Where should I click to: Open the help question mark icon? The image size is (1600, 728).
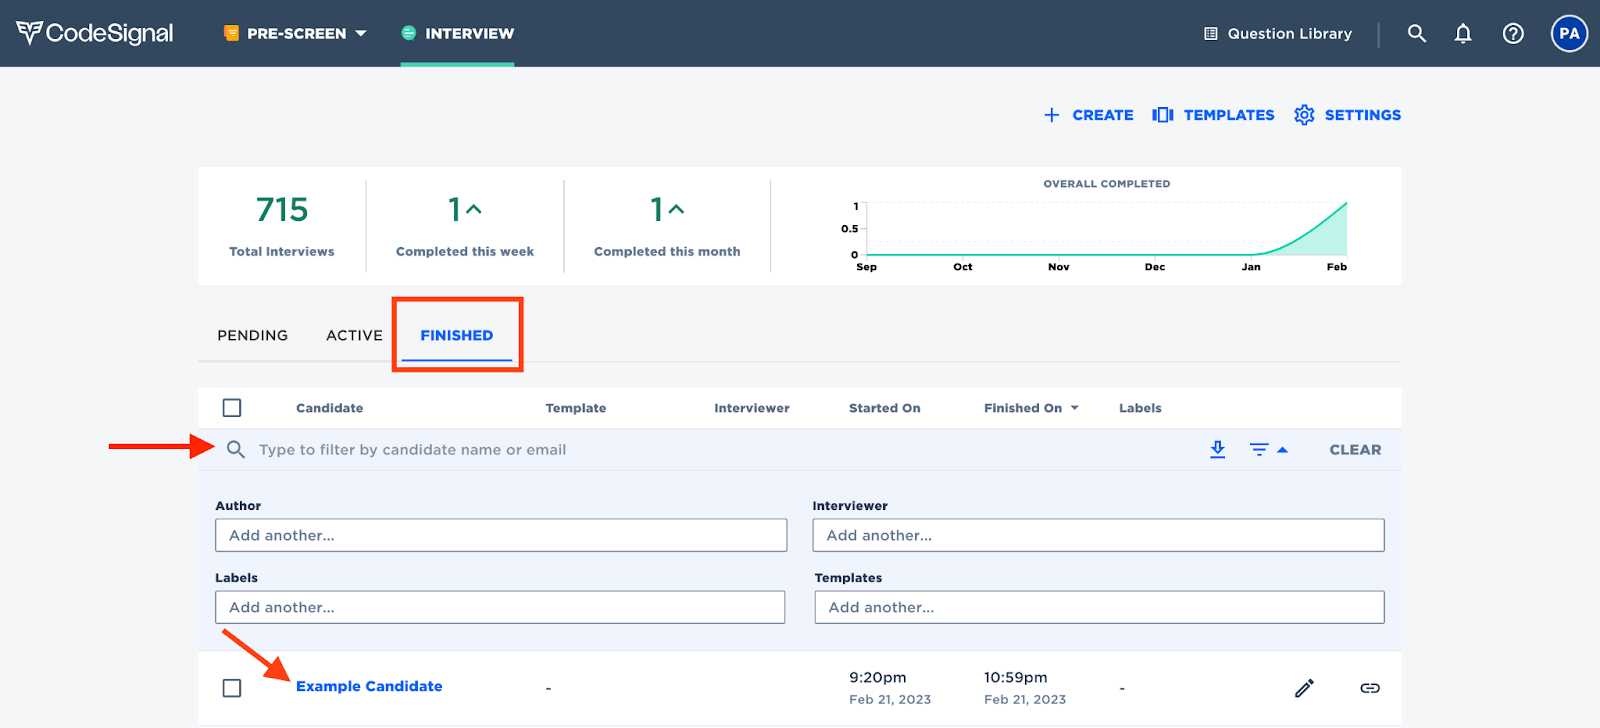click(x=1513, y=33)
